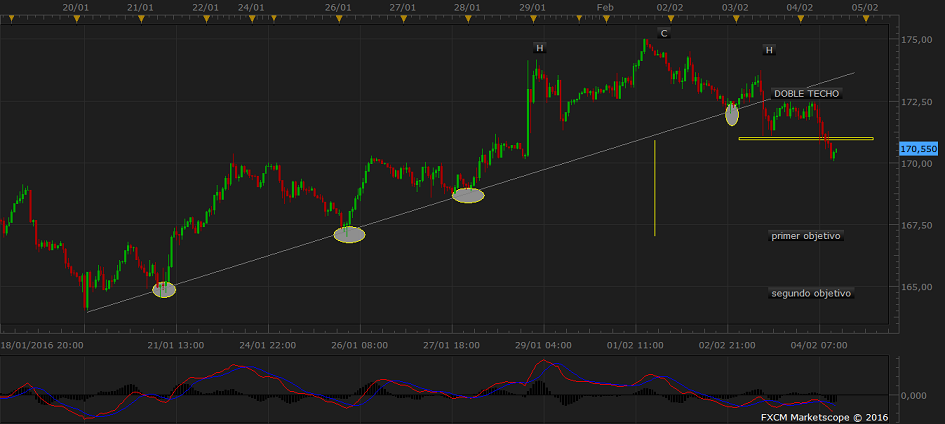Click the triangle marker under the 26/01 date
This screenshot has width=945, height=424.
pos(340,19)
